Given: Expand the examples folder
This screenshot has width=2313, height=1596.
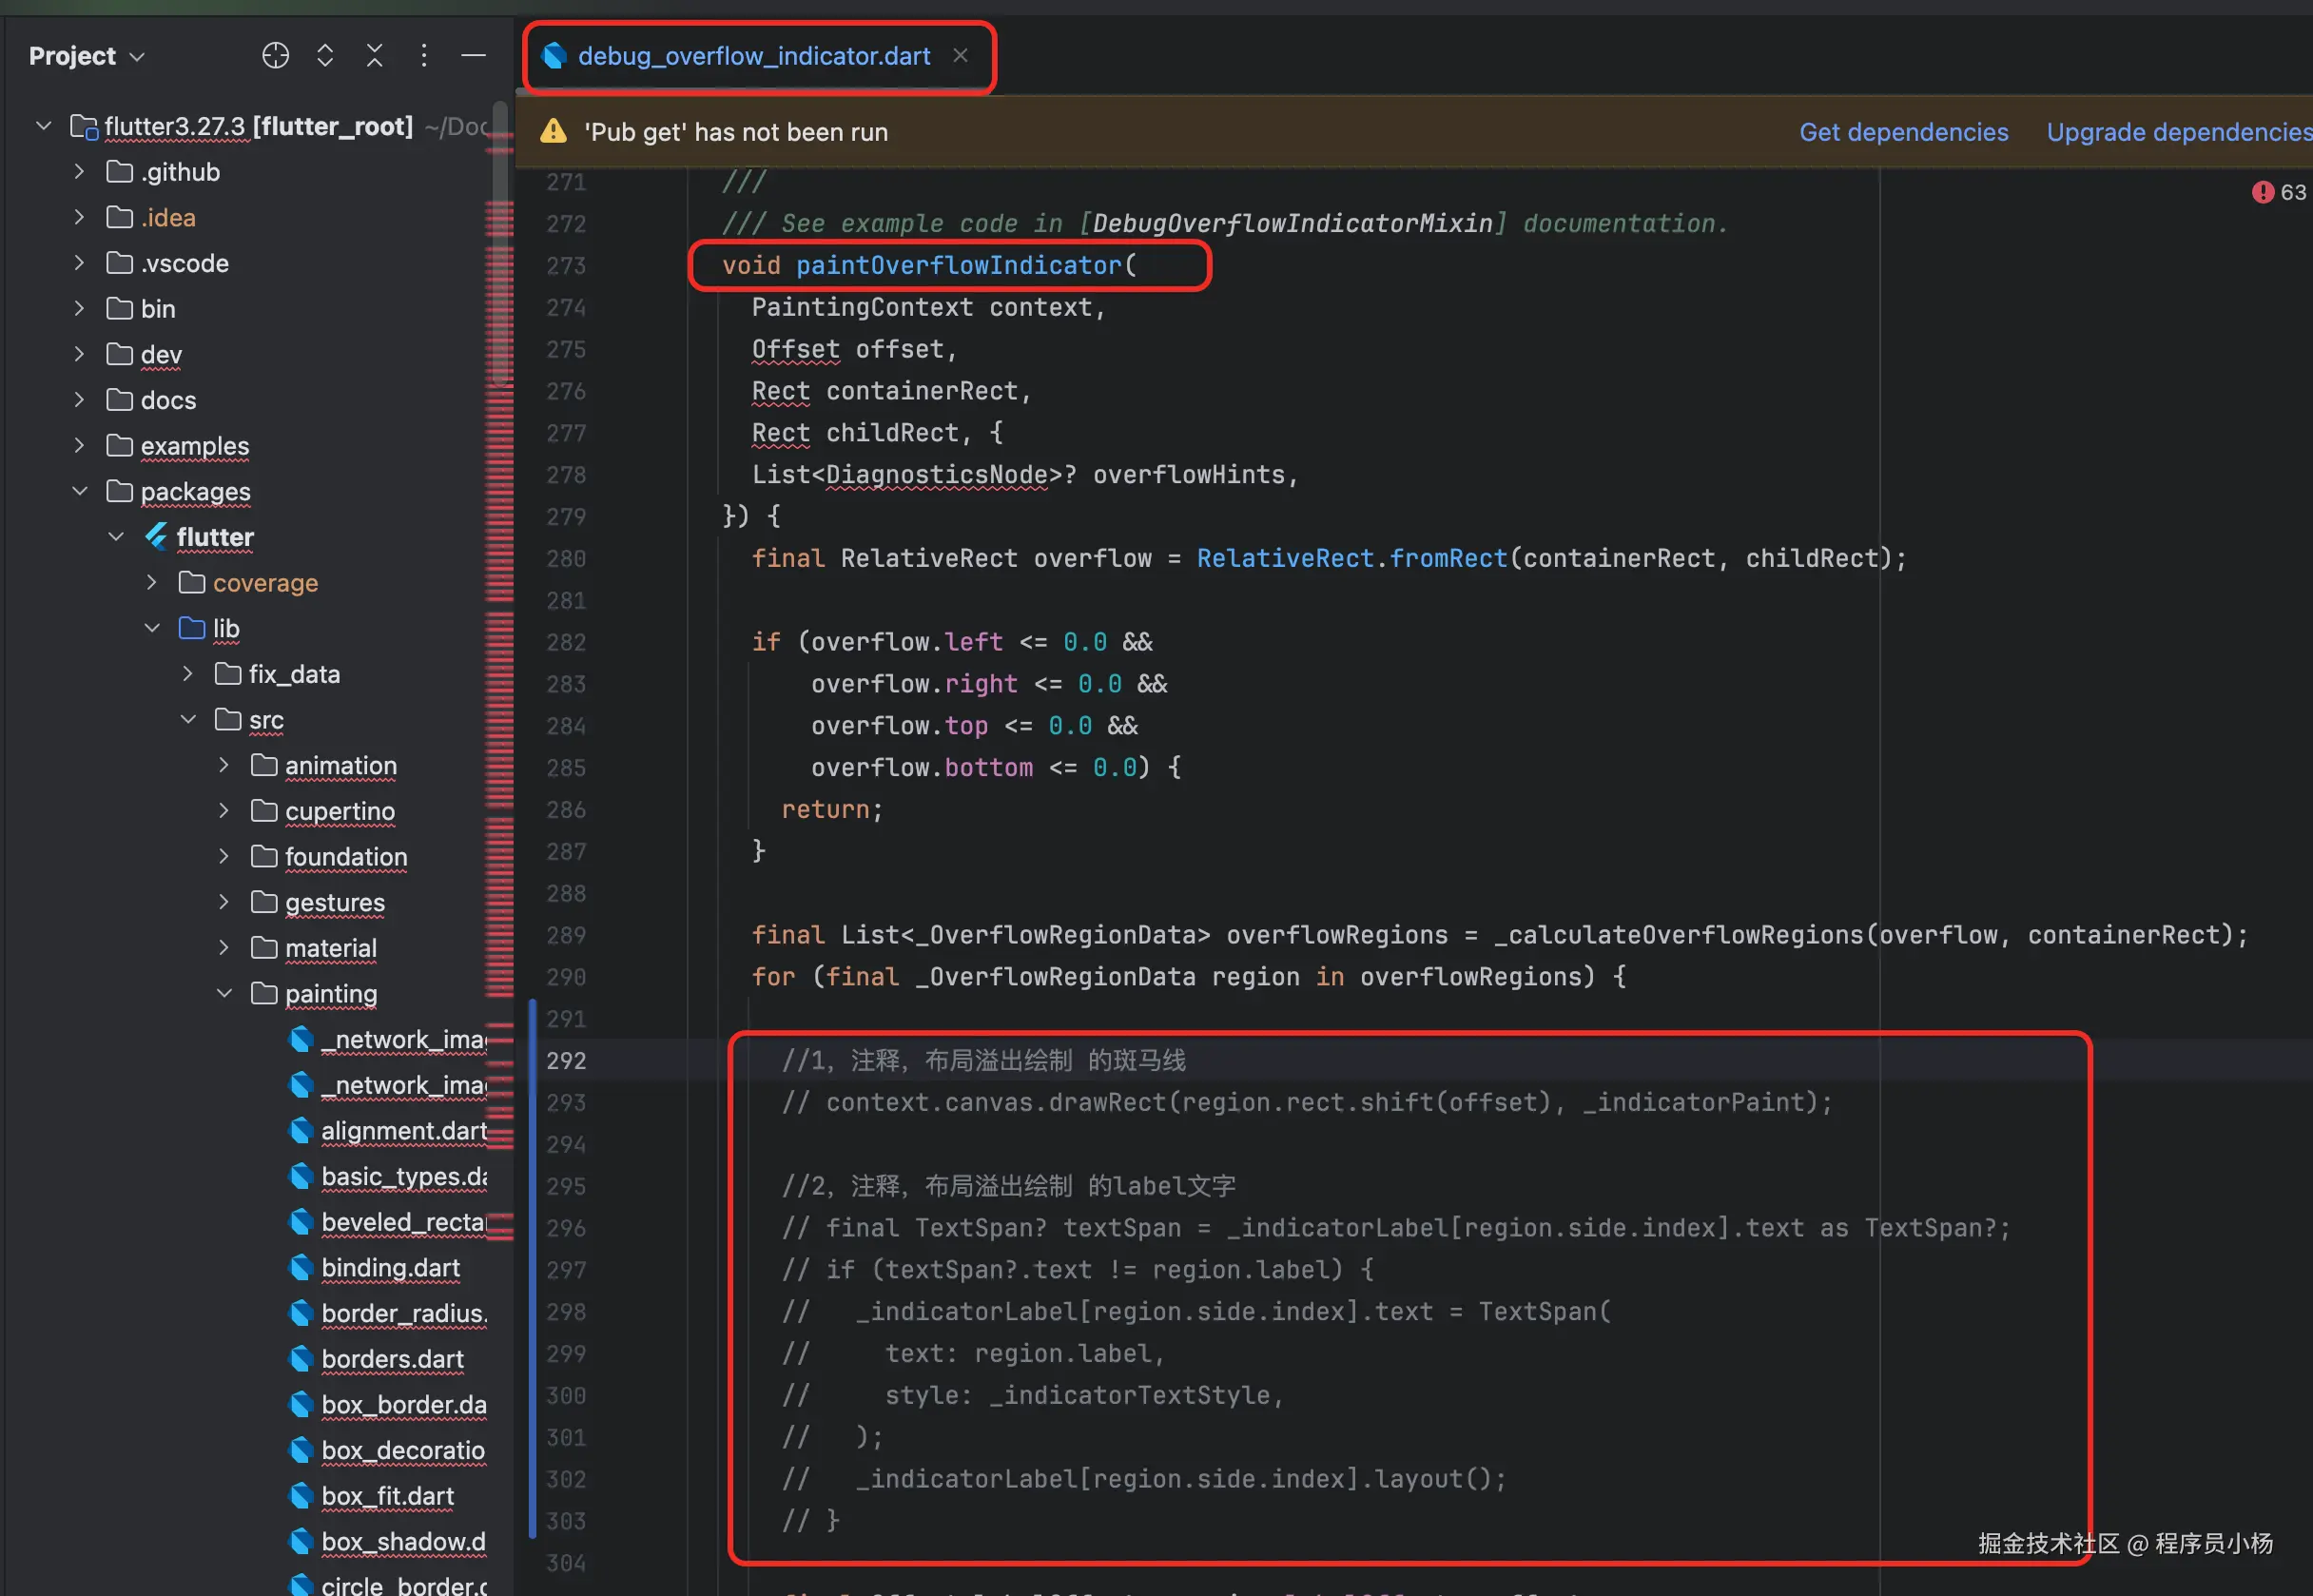Looking at the screenshot, I should point(79,445).
